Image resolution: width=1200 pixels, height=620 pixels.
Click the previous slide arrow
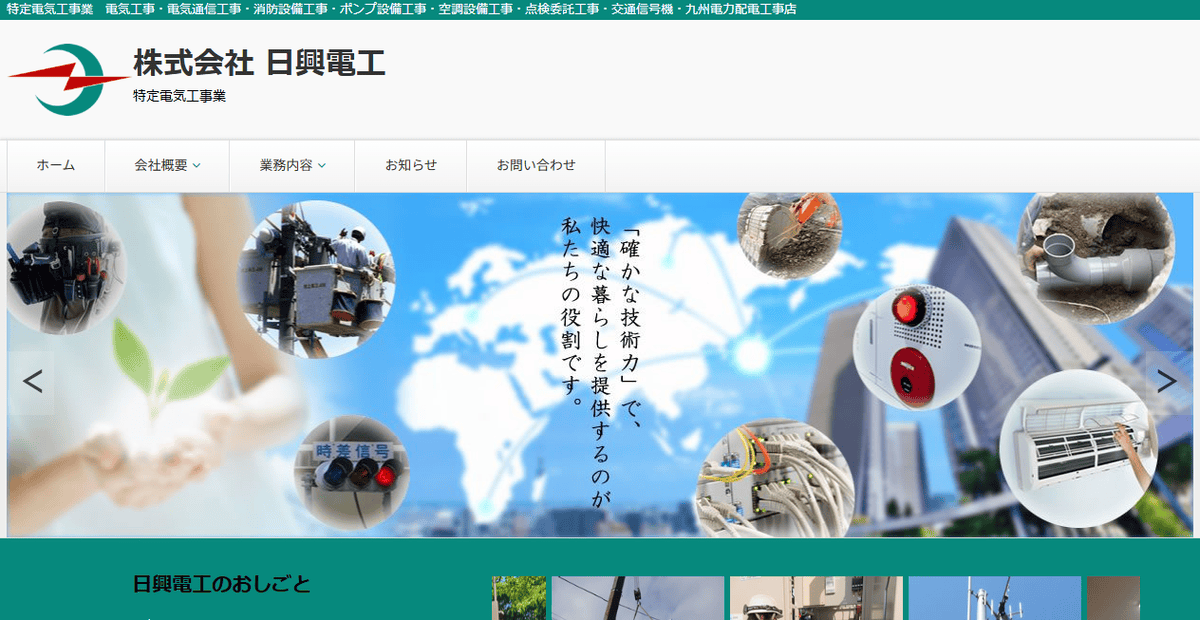pos(32,380)
